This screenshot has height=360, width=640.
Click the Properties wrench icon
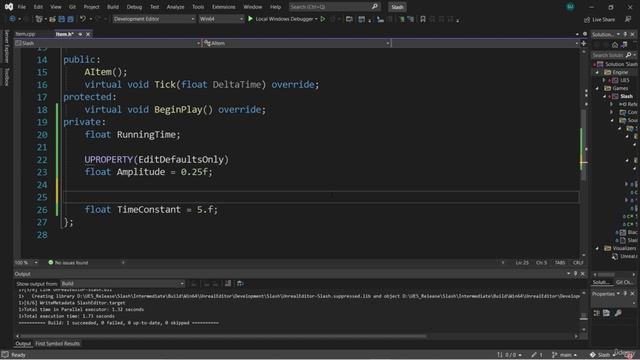618,313
